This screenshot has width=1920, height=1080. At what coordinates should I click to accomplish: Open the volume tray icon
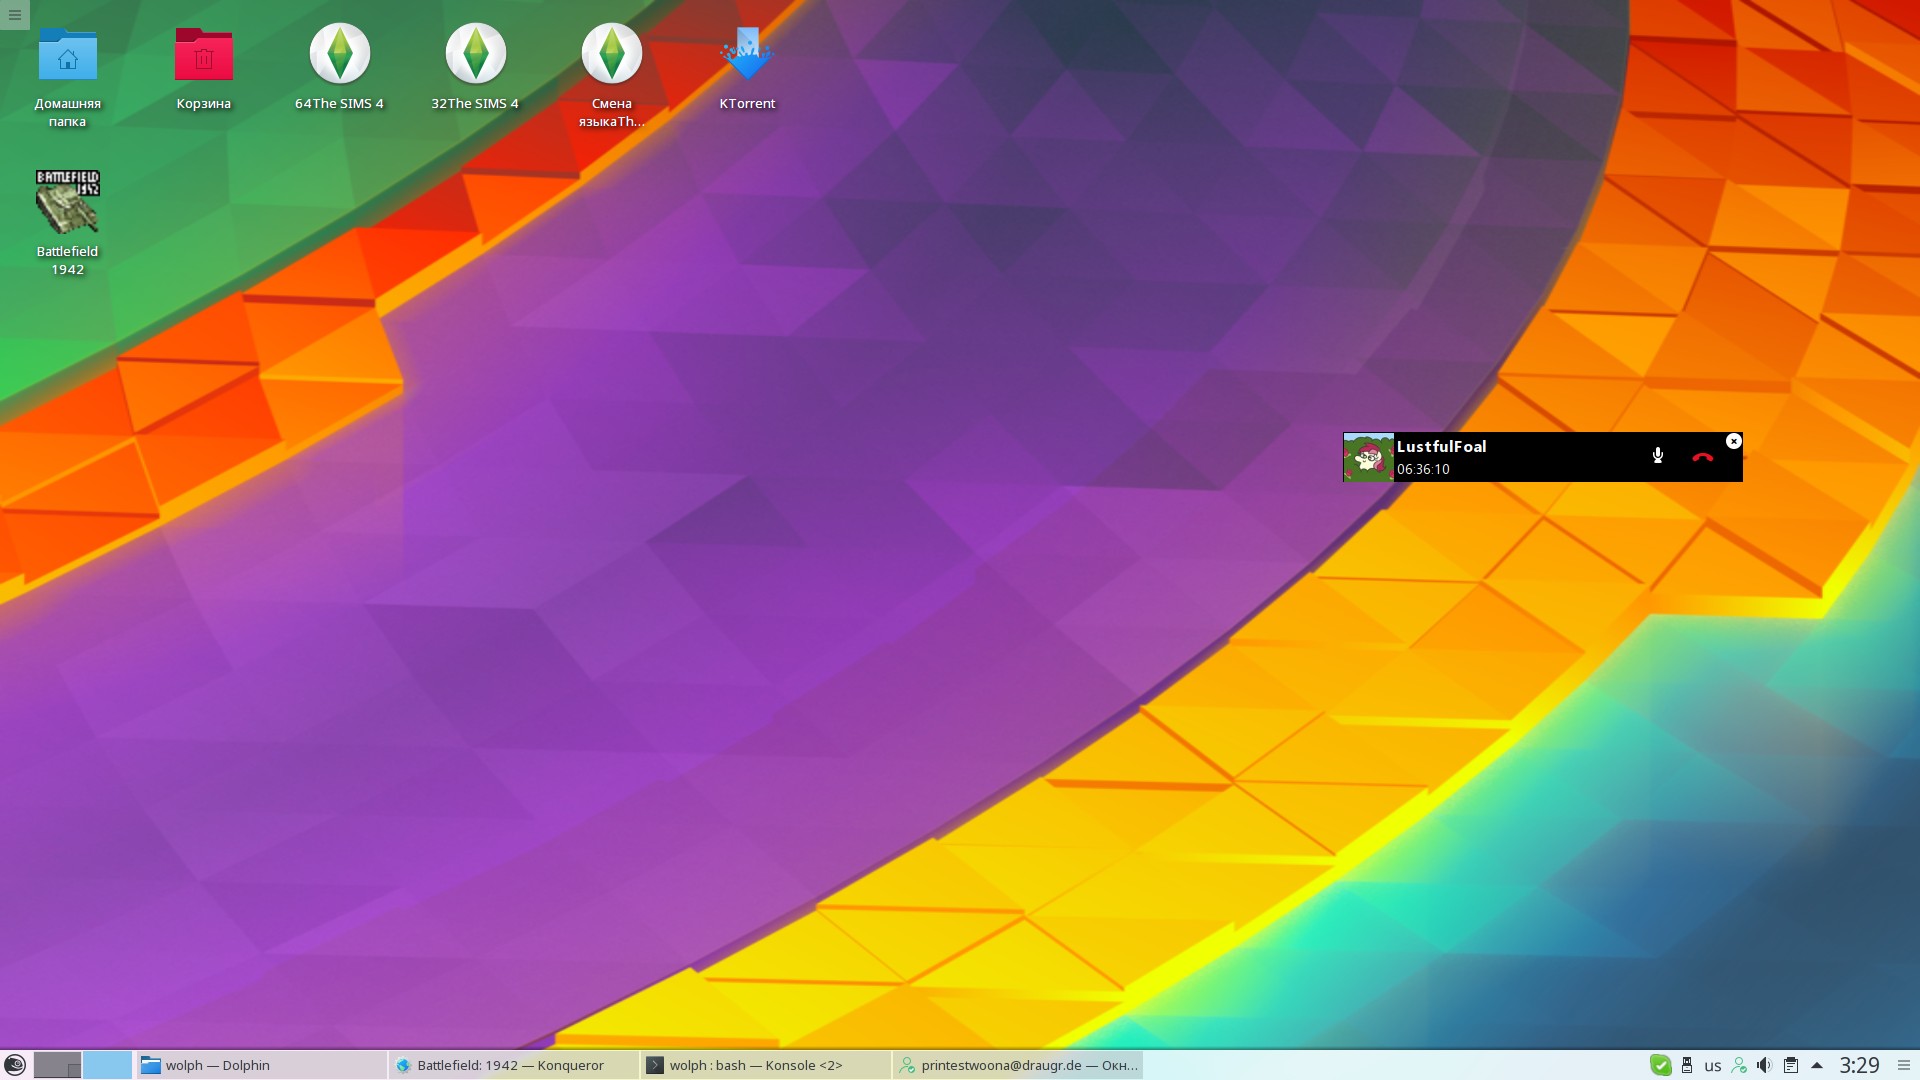(x=1765, y=1065)
